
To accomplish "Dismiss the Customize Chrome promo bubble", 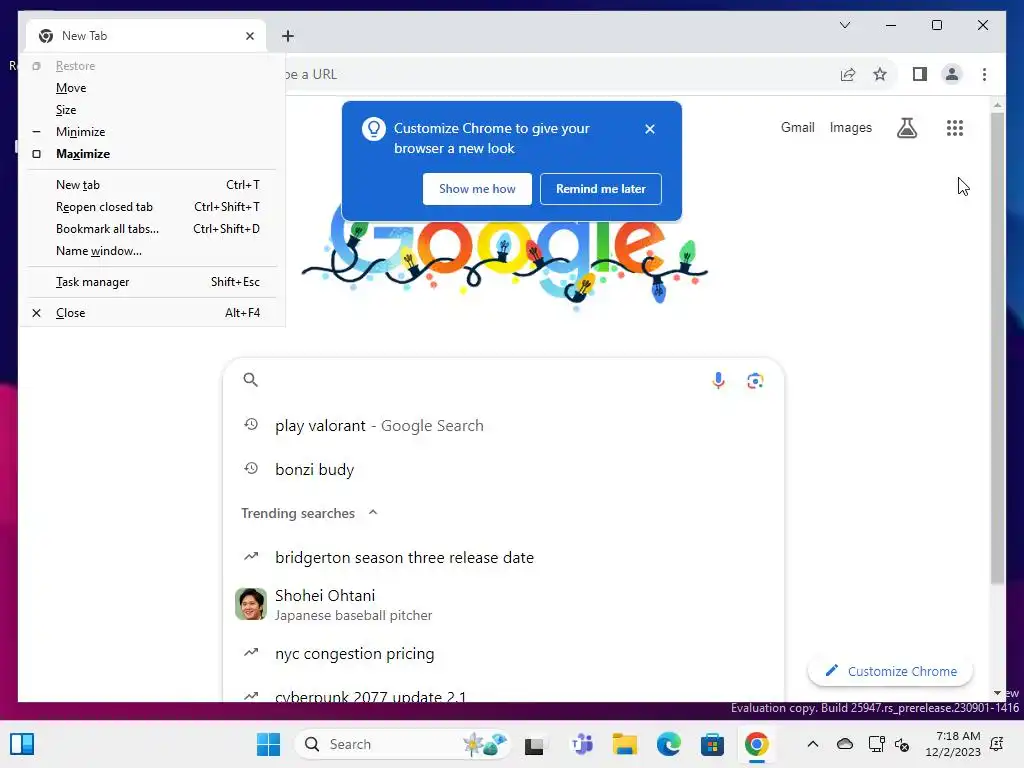I will 650,129.
